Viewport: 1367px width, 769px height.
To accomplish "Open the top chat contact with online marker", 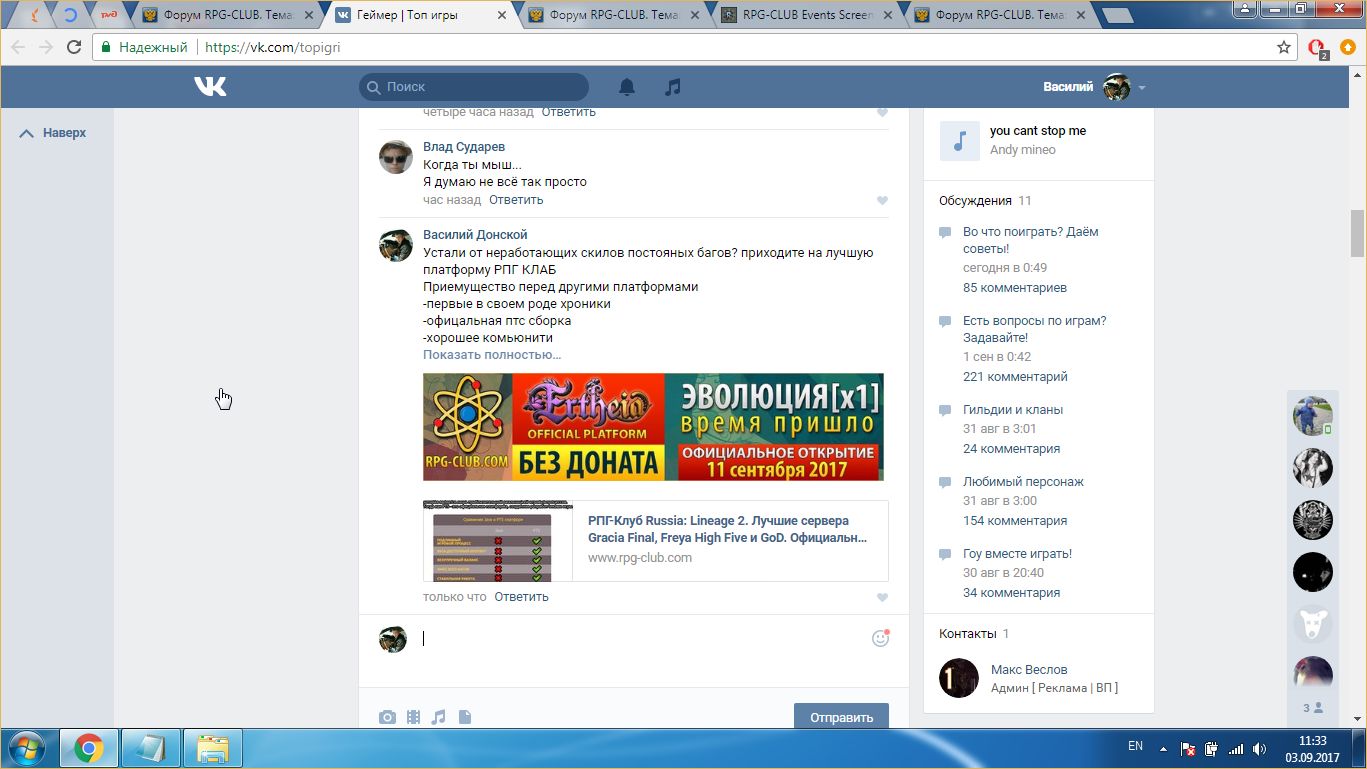I will (1313, 415).
